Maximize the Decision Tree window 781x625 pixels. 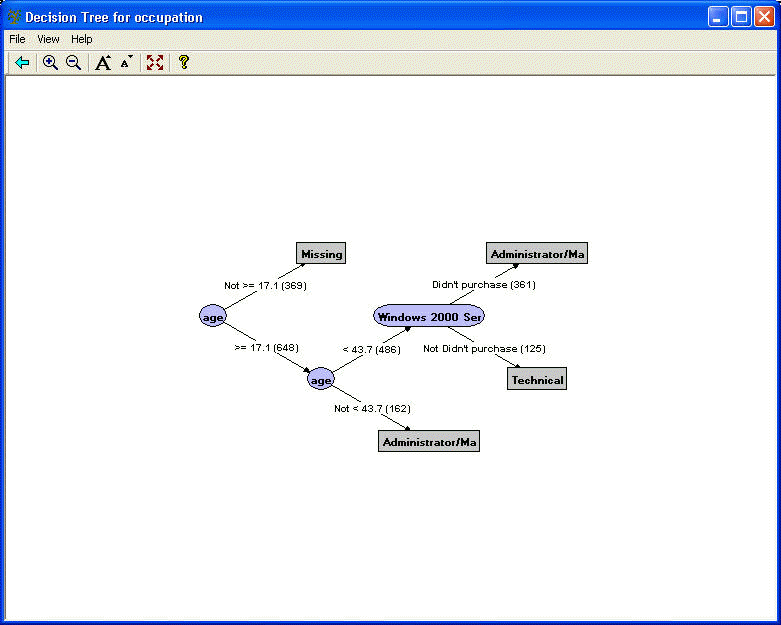coord(741,17)
